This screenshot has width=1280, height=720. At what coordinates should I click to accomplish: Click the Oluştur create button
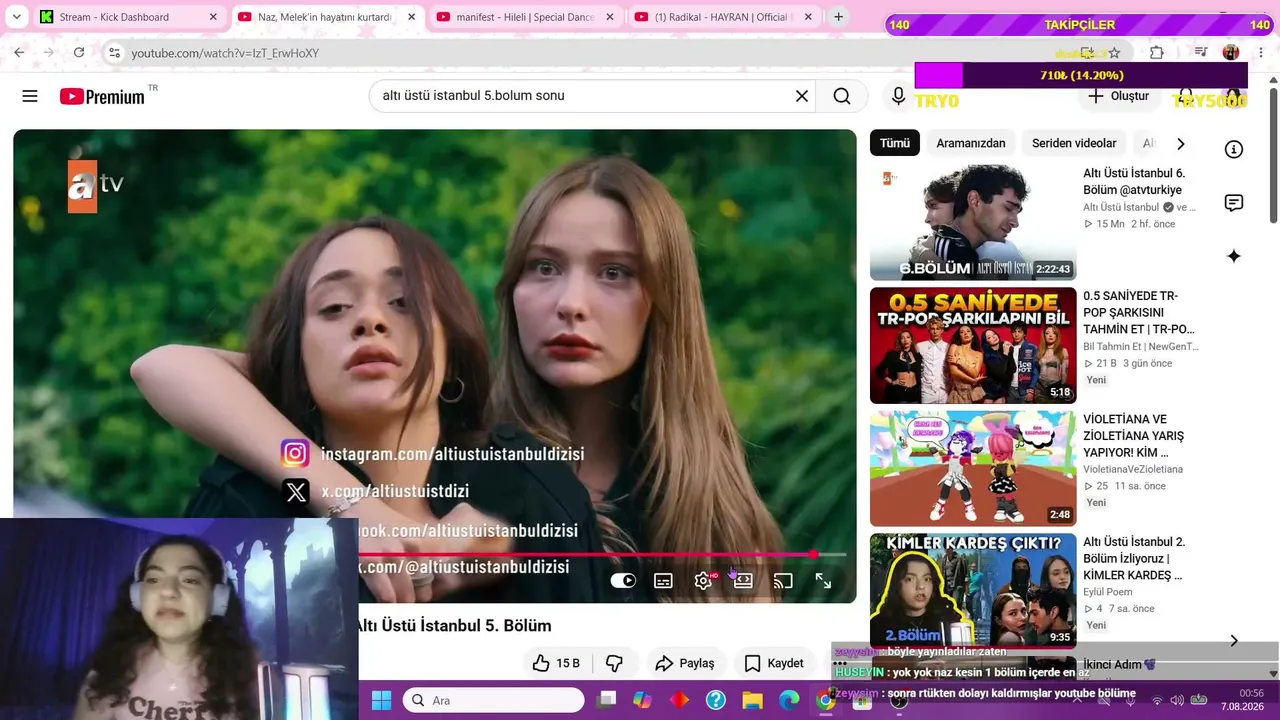(x=1119, y=96)
